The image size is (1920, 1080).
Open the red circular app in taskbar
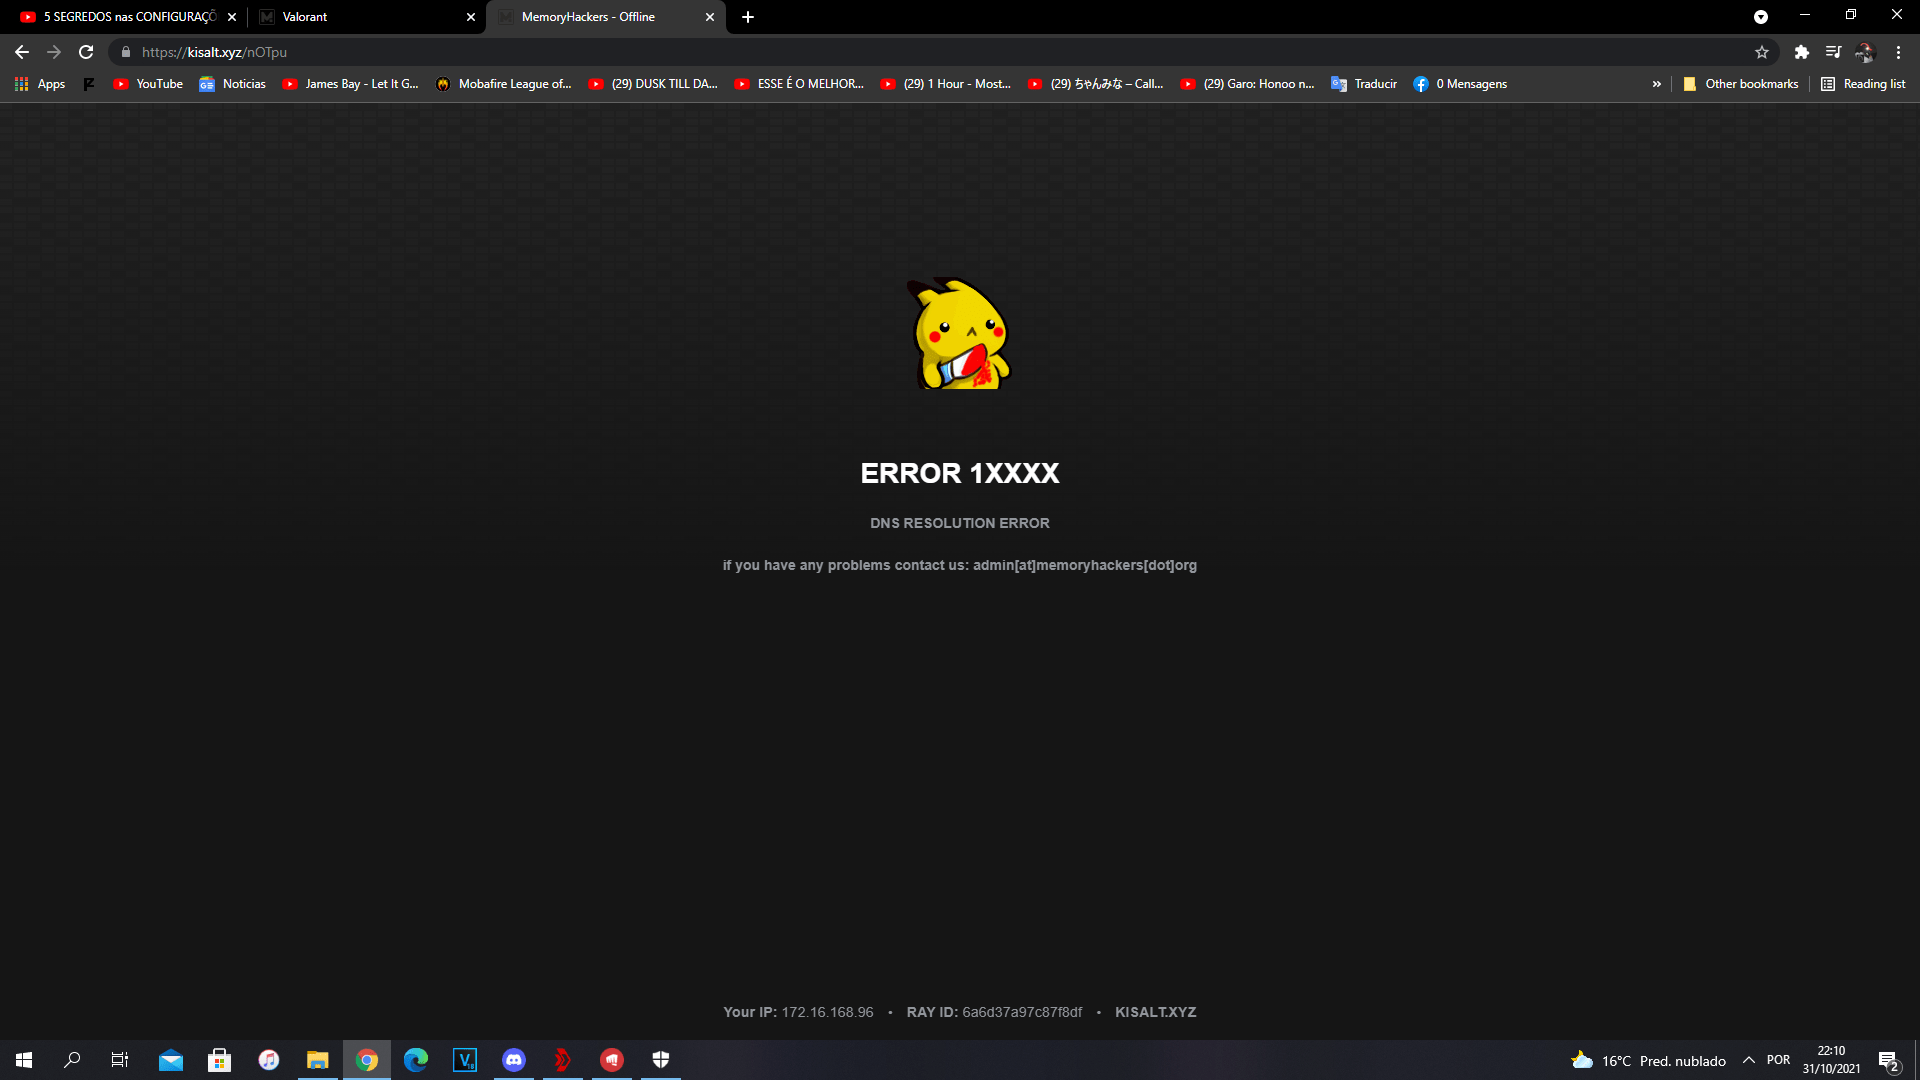612,1060
